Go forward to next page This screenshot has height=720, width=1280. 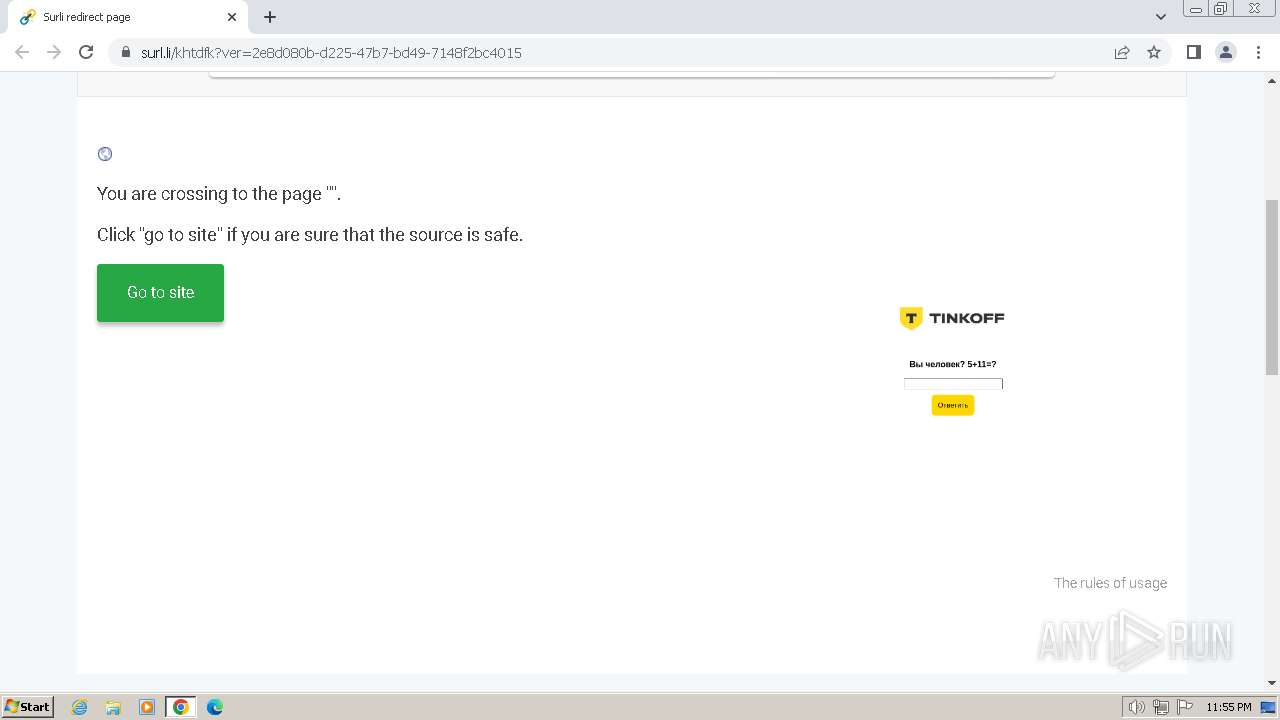tap(54, 52)
